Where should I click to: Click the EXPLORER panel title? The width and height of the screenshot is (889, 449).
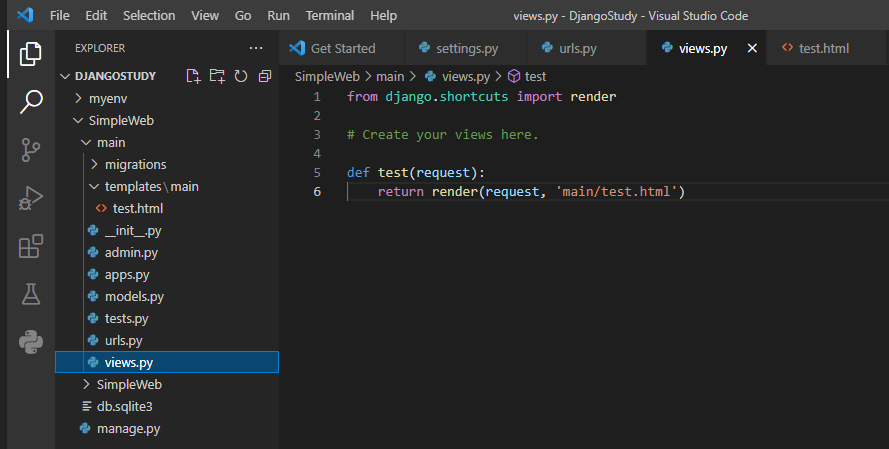coord(100,48)
